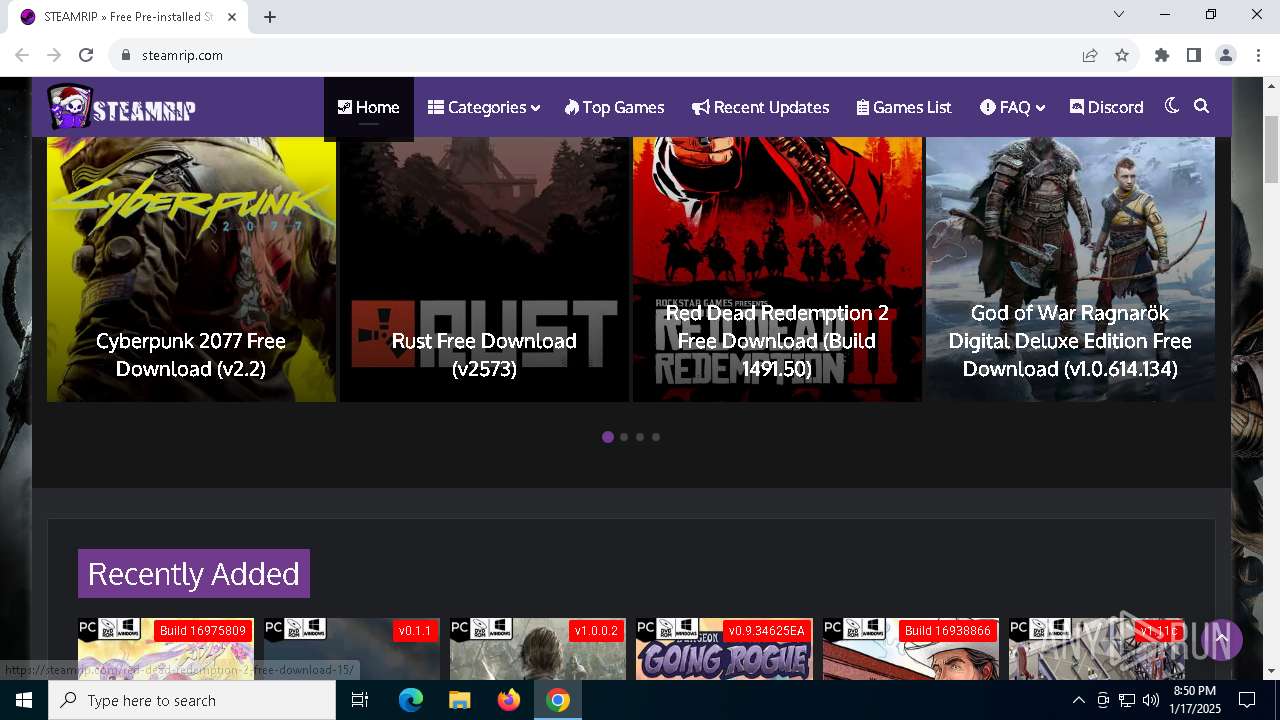Viewport: 1280px width, 720px height.
Task: Share this page icon in address bar
Action: point(1090,55)
